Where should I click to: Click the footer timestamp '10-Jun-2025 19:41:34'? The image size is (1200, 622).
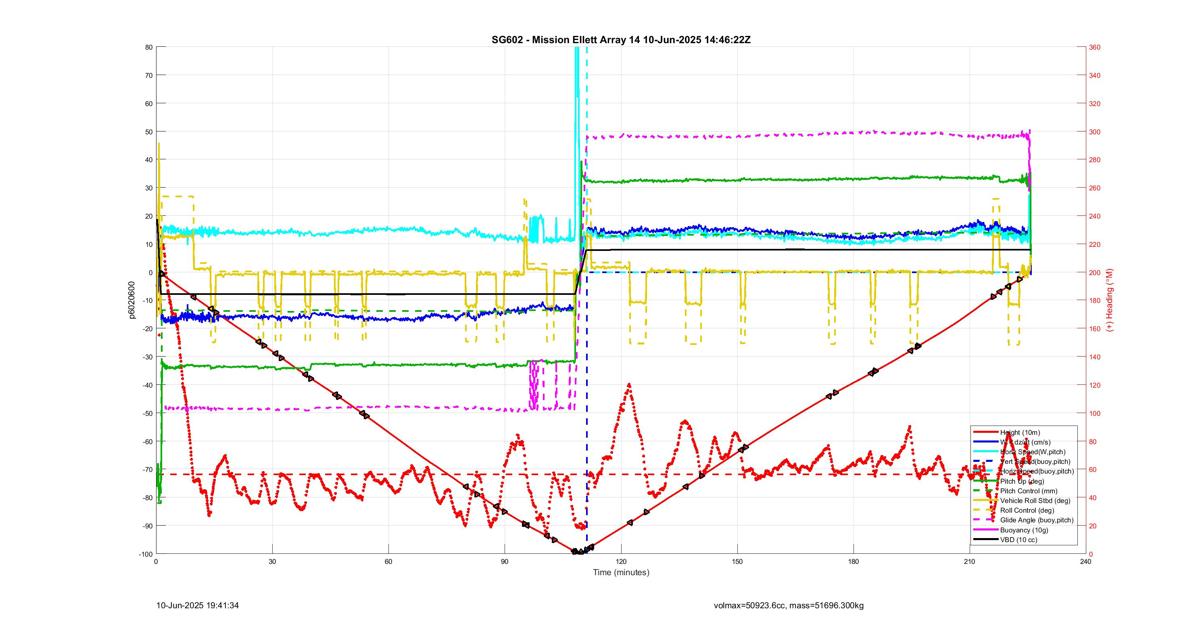(197, 605)
